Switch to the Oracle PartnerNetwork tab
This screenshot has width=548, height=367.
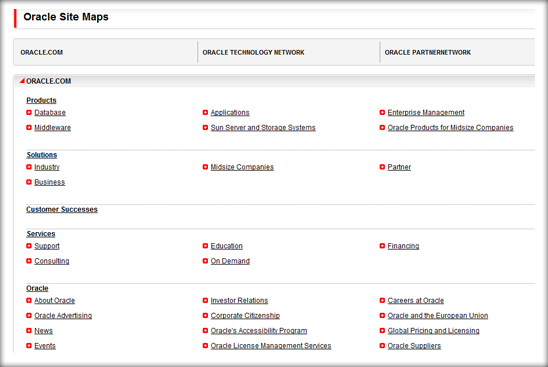tap(428, 52)
